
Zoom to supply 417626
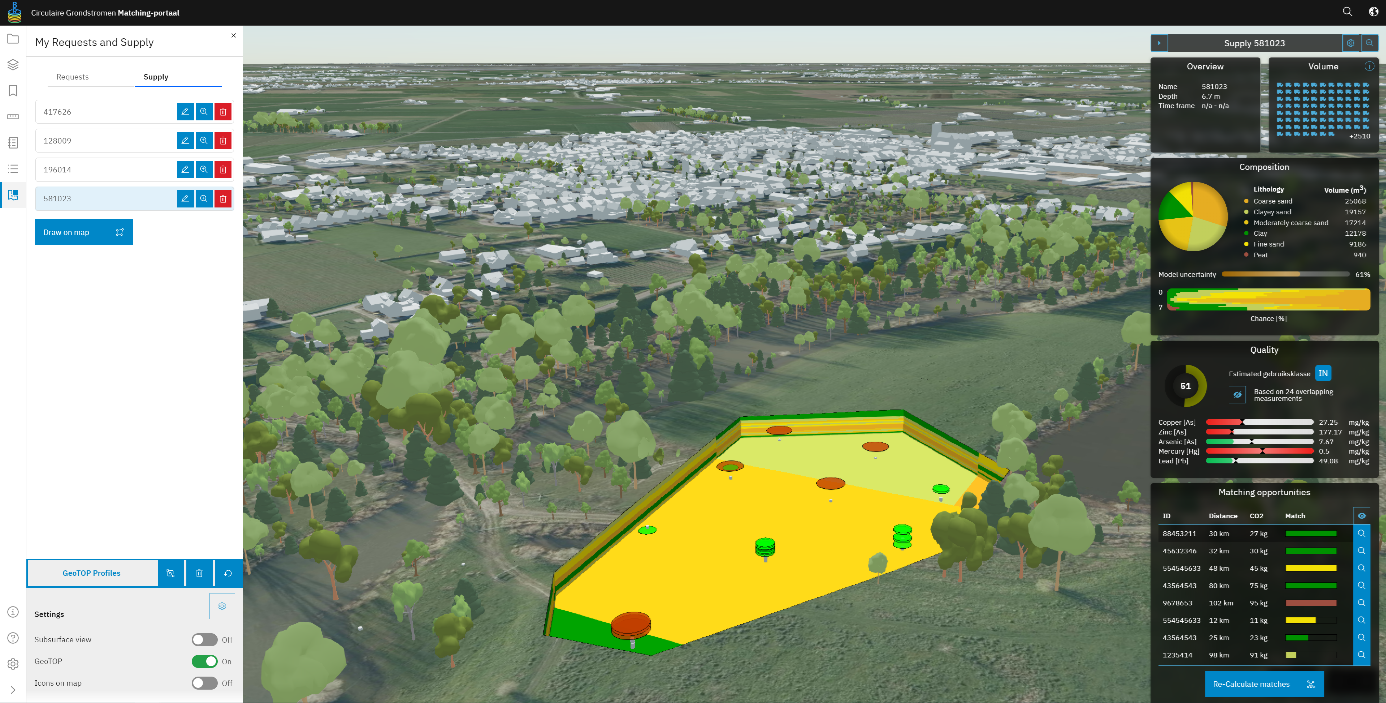(x=204, y=112)
